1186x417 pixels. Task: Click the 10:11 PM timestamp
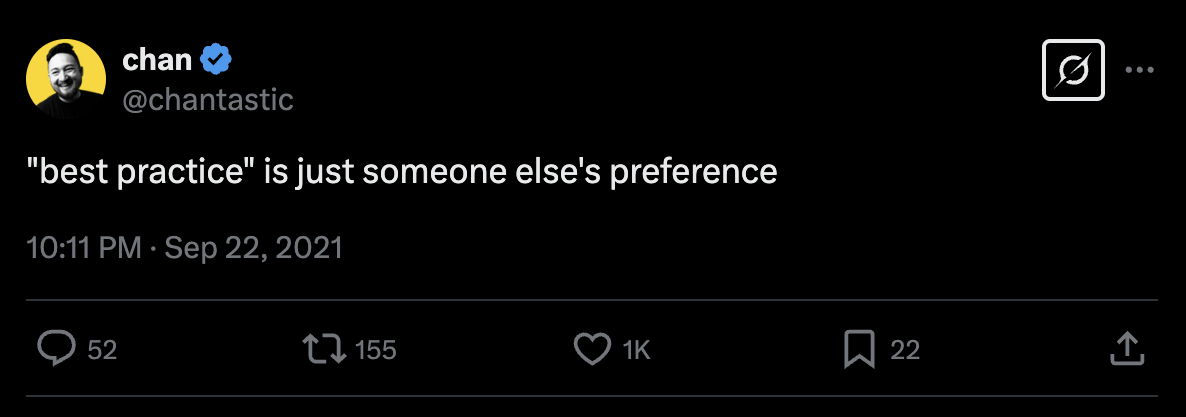[84, 247]
